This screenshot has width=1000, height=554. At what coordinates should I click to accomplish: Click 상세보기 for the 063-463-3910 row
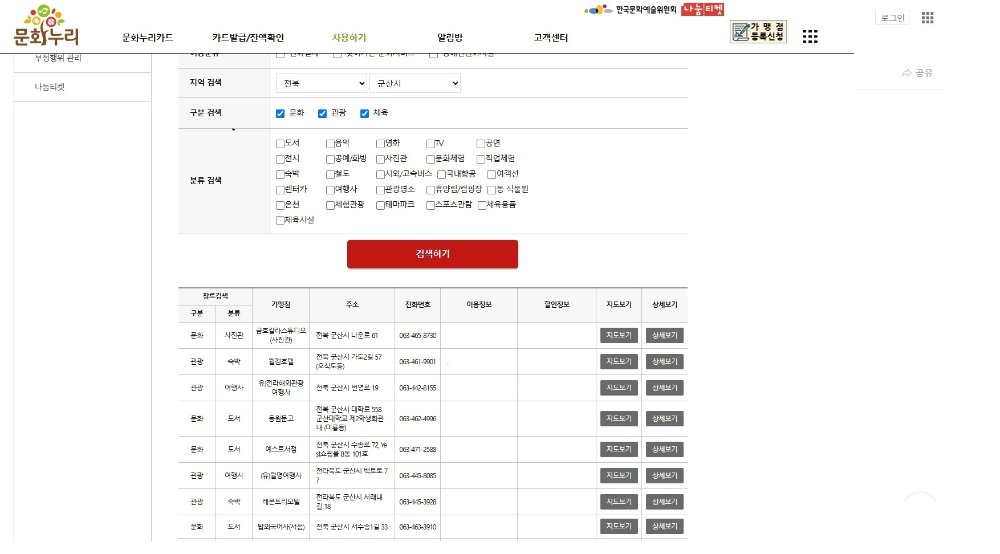665,527
